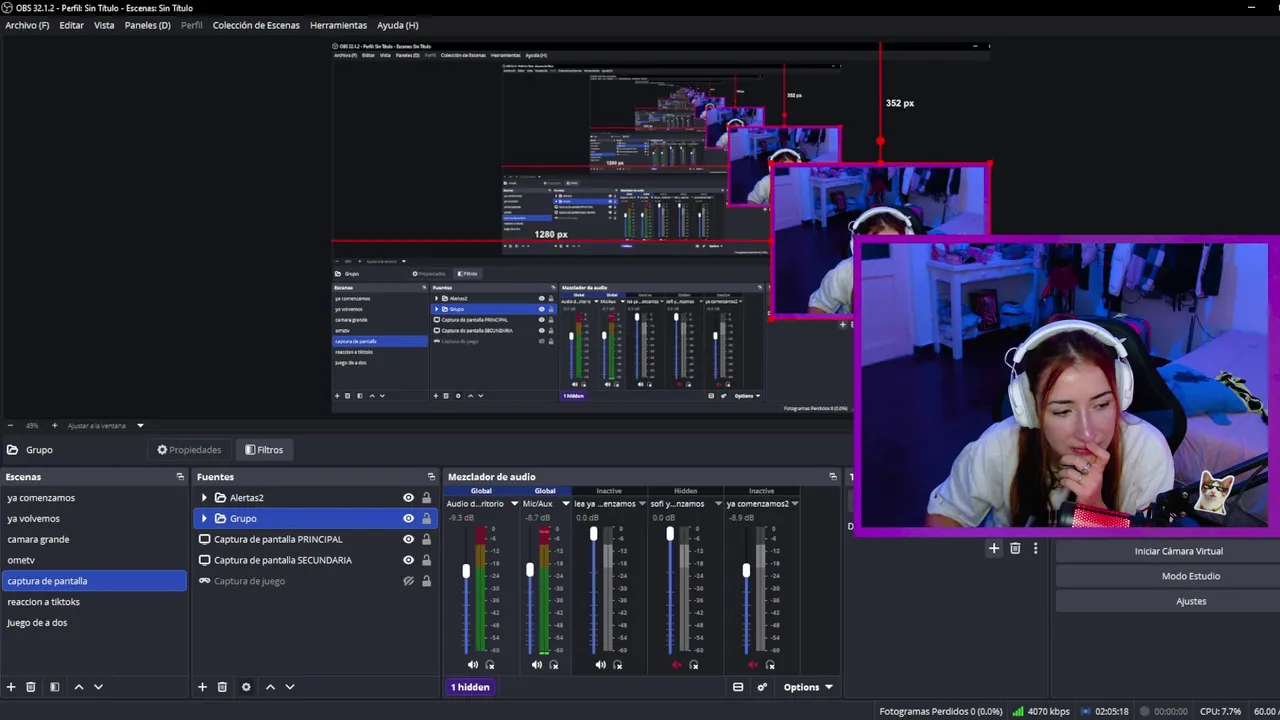Open the mixer Options dropdown

808,687
